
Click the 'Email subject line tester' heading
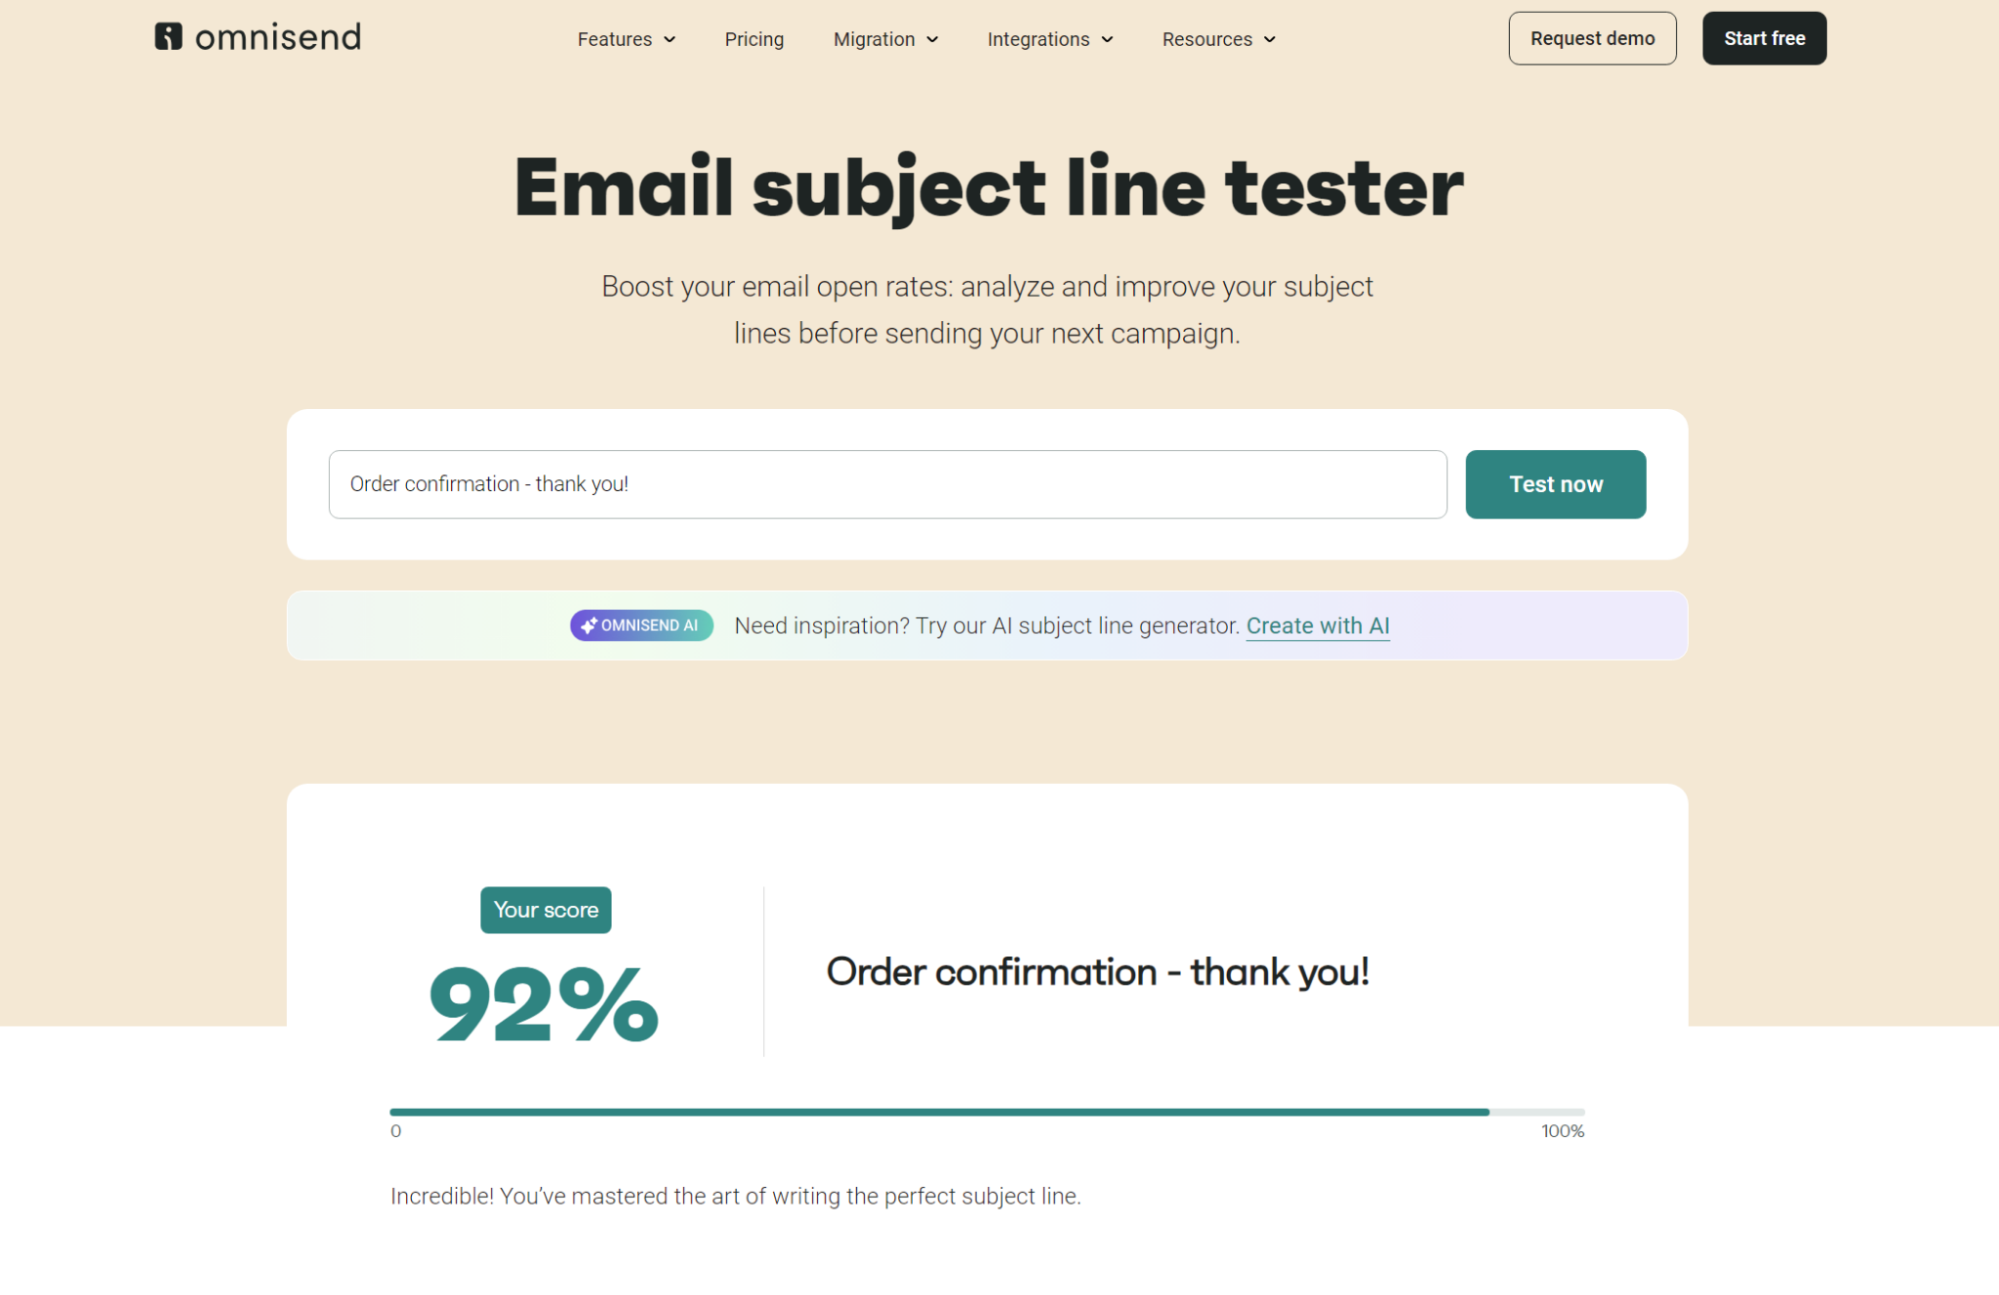point(987,186)
